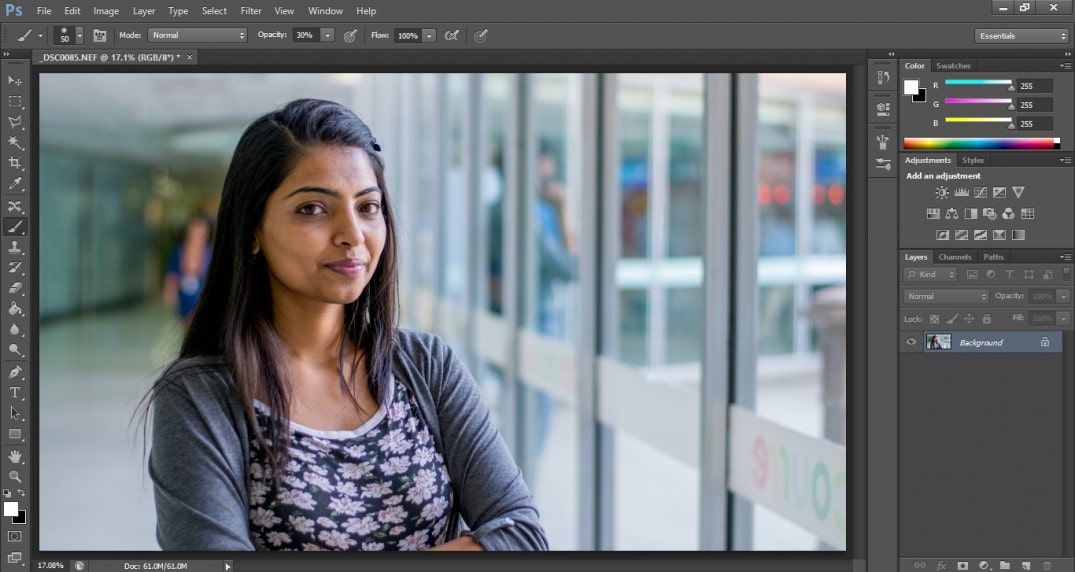Switch to the Swatches tab

[x=953, y=66]
